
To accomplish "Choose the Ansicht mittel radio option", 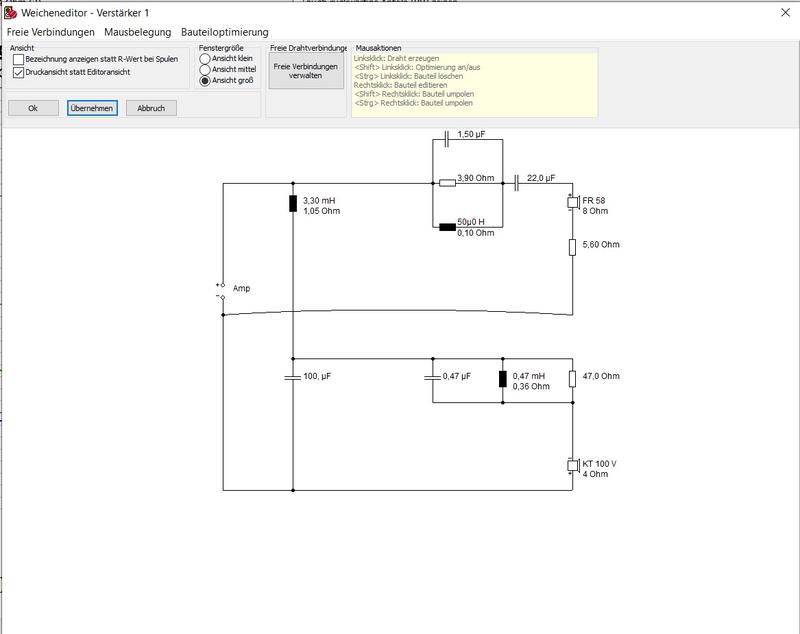I will (x=205, y=69).
